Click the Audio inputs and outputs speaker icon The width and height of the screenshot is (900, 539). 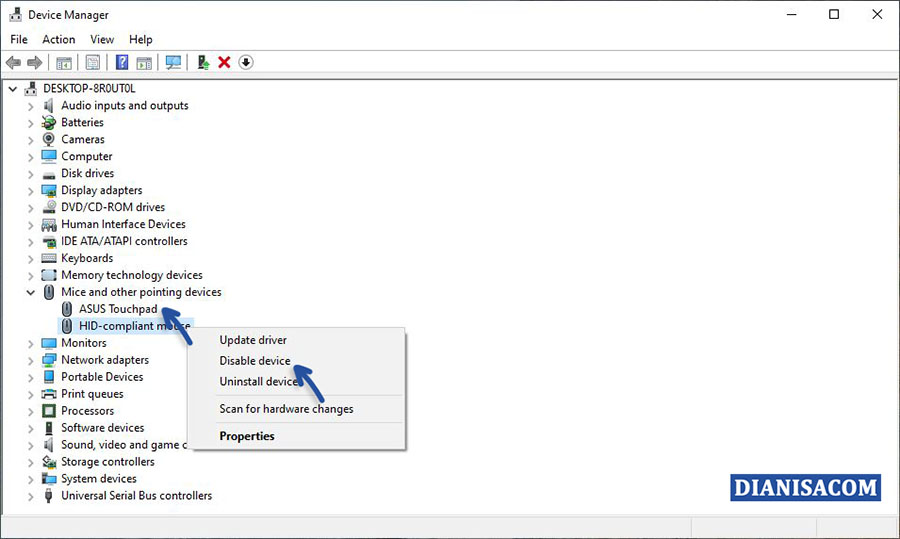click(x=49, y=106)
